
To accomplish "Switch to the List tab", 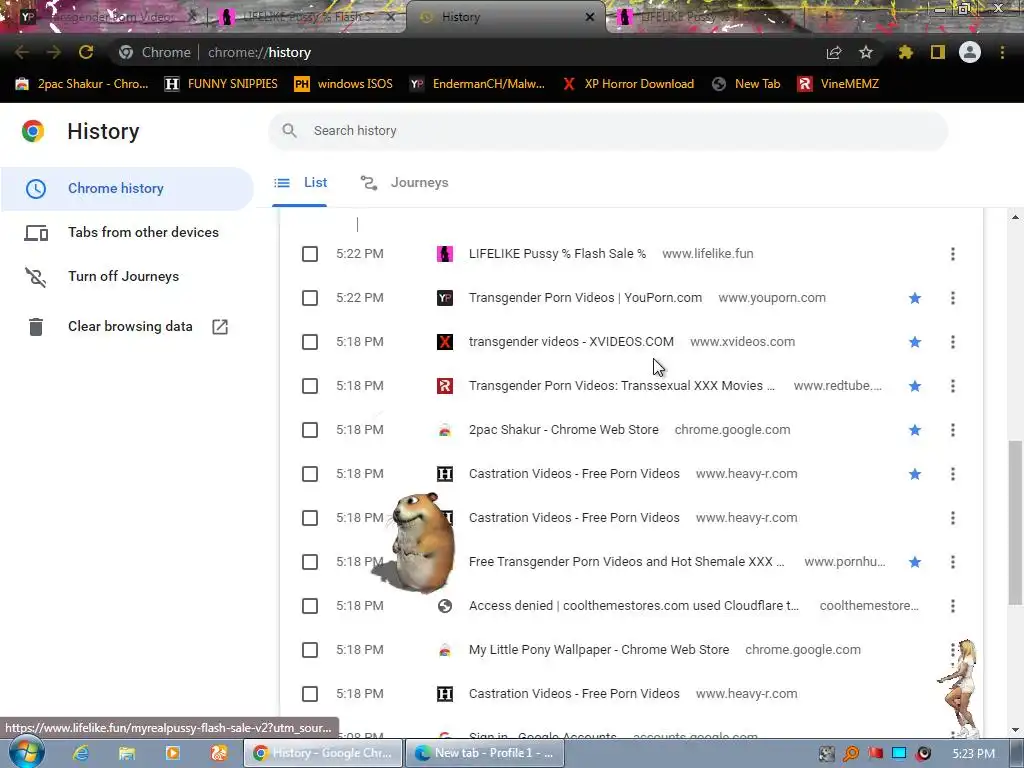I will point(300,183).
